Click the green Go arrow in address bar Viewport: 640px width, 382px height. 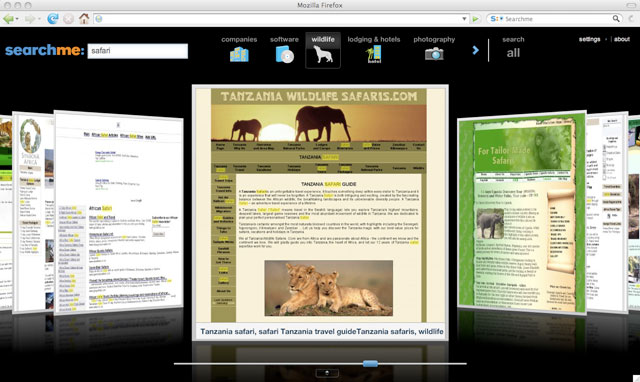(x=476, y=19)
